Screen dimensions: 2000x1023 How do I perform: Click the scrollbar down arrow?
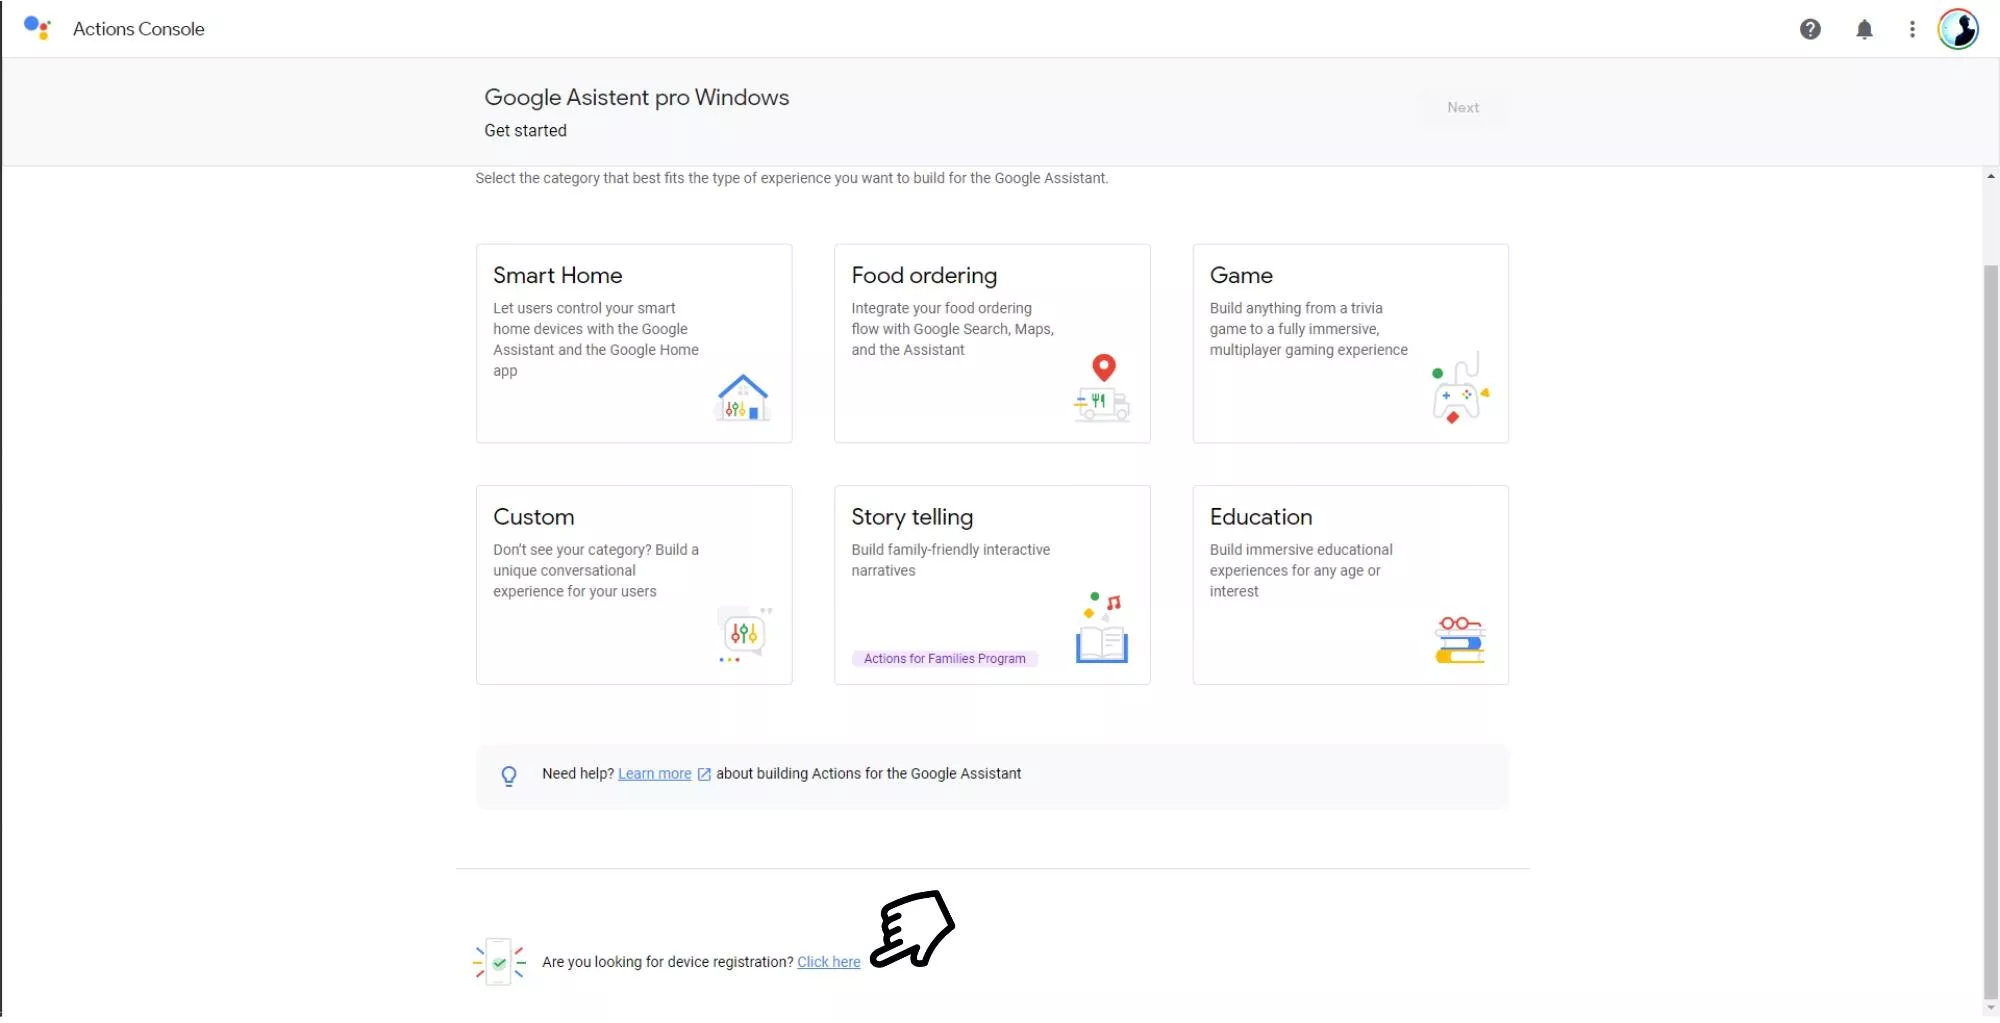(x=1991, y=1008)
